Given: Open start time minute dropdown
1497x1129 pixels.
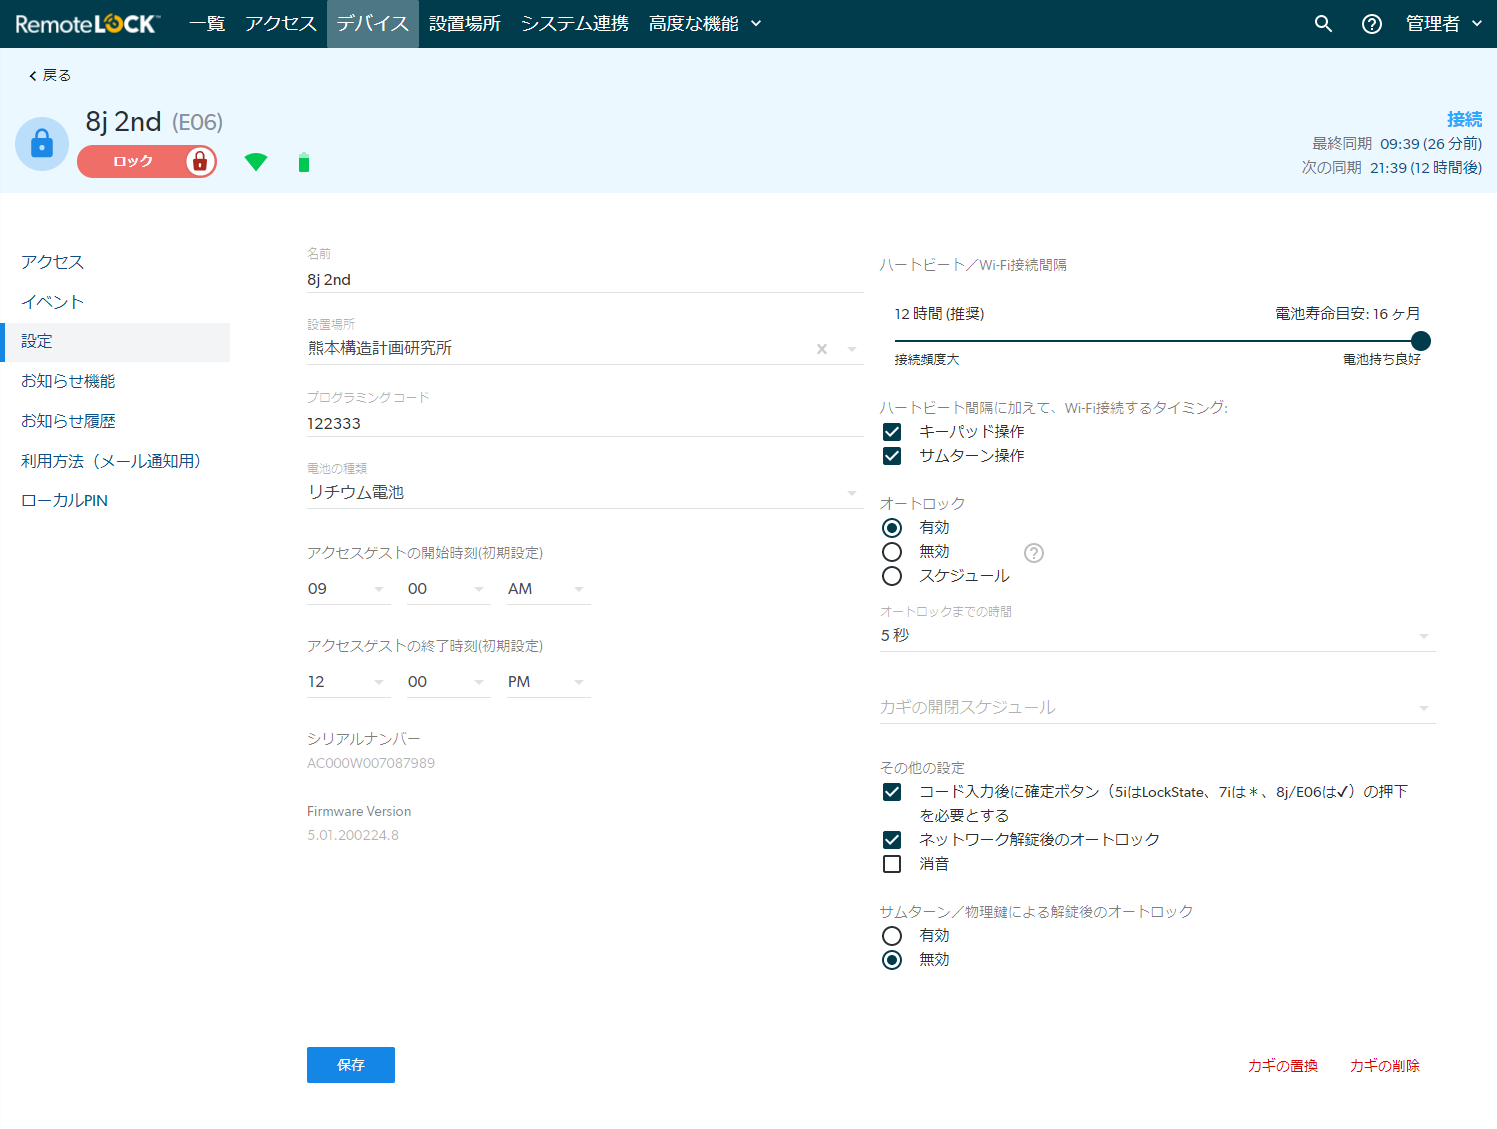Looking at the screenshot, I should click(x=447, y=589).
